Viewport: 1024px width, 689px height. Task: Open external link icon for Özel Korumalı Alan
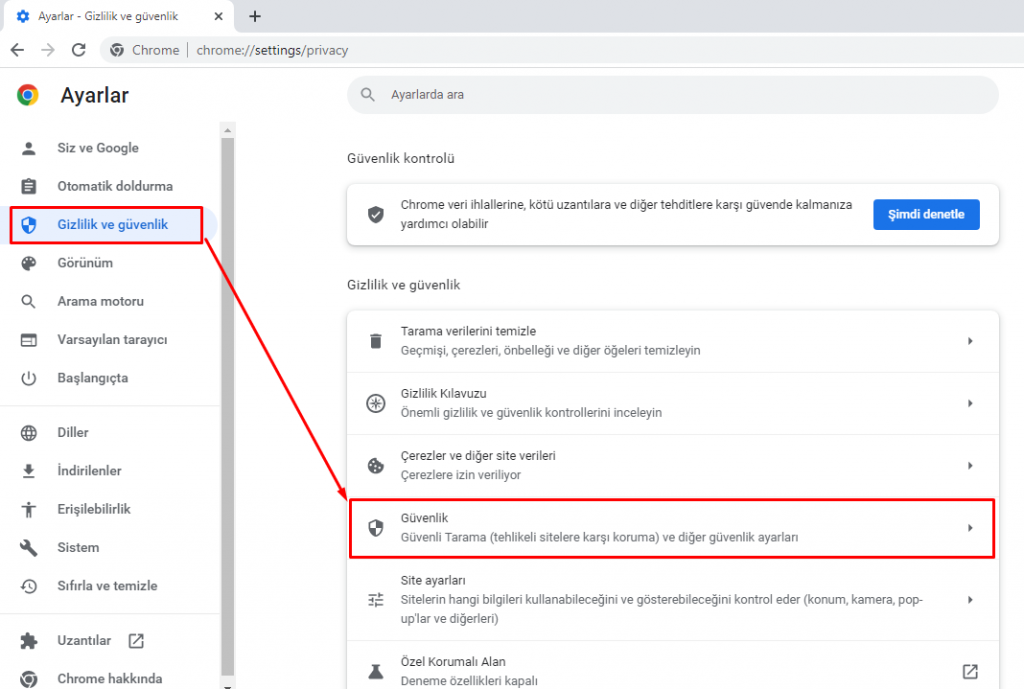tap(970, 671)
